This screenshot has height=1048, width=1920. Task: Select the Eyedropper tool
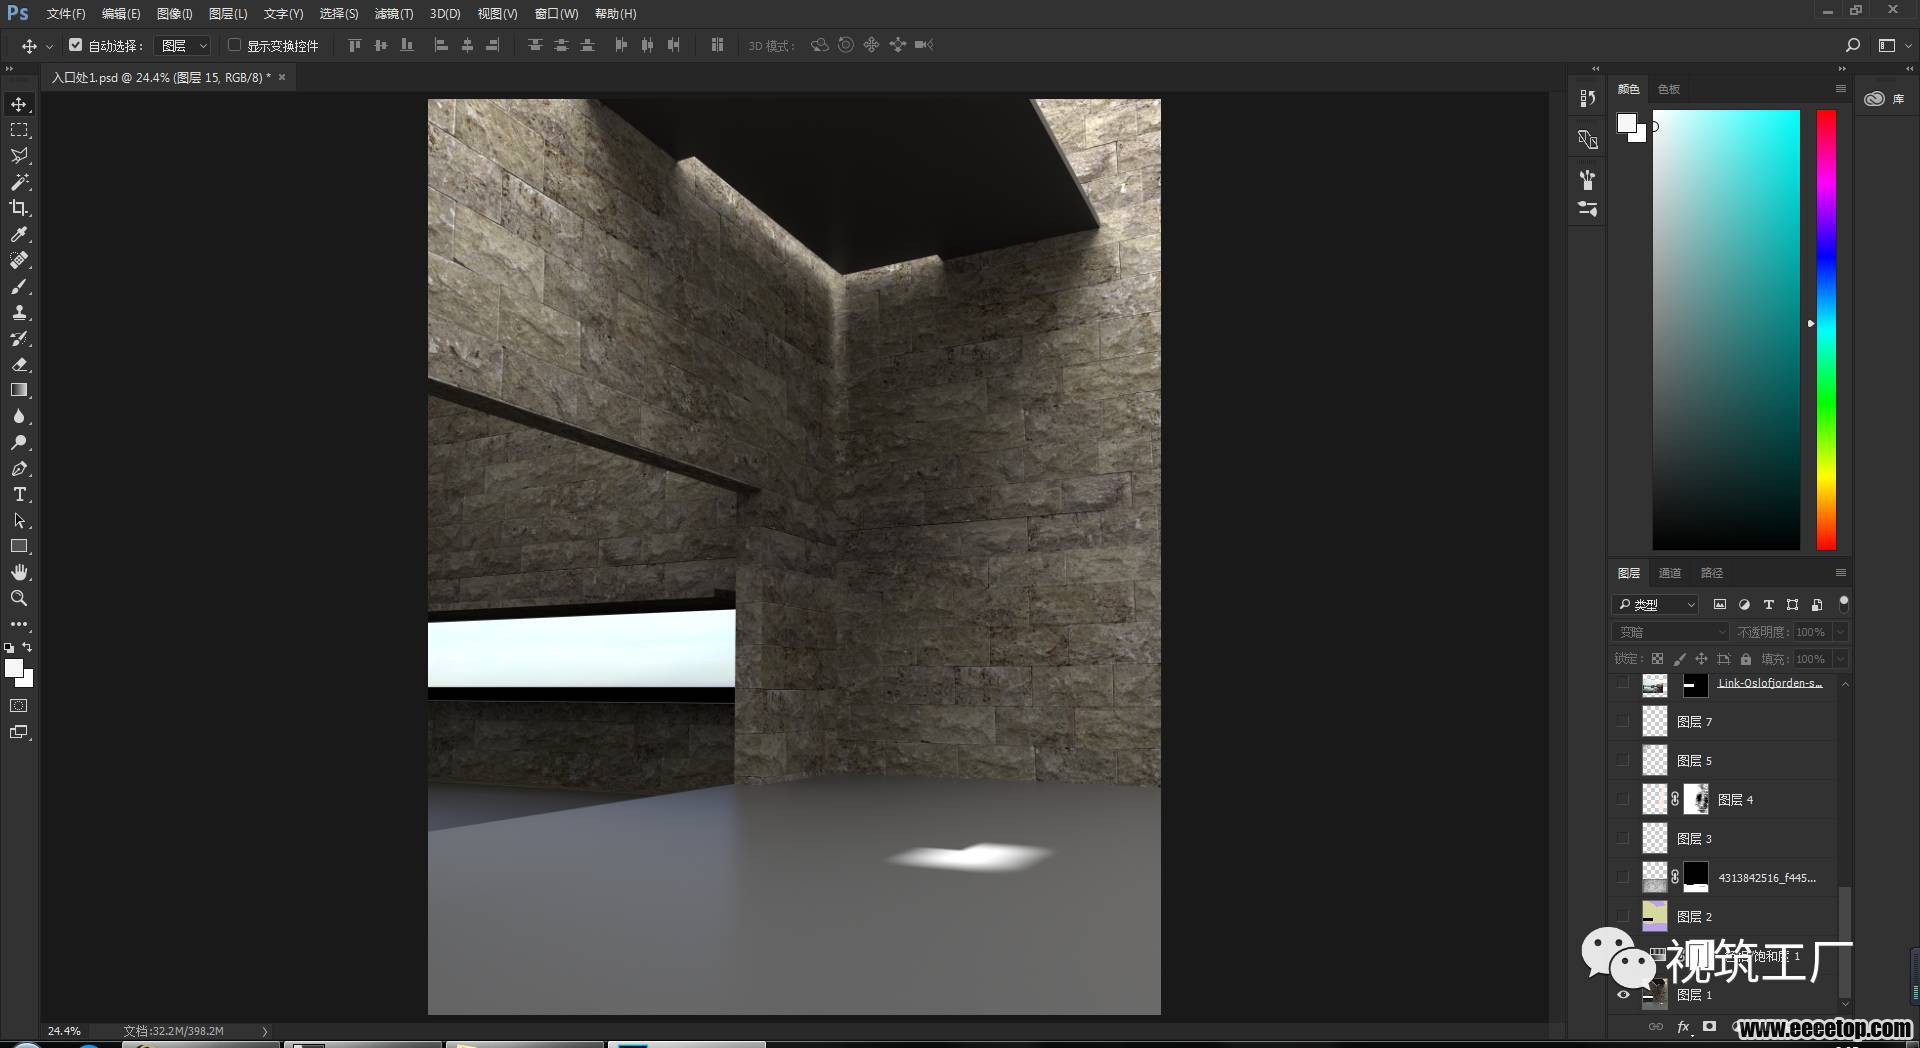(x=19, y=234)
